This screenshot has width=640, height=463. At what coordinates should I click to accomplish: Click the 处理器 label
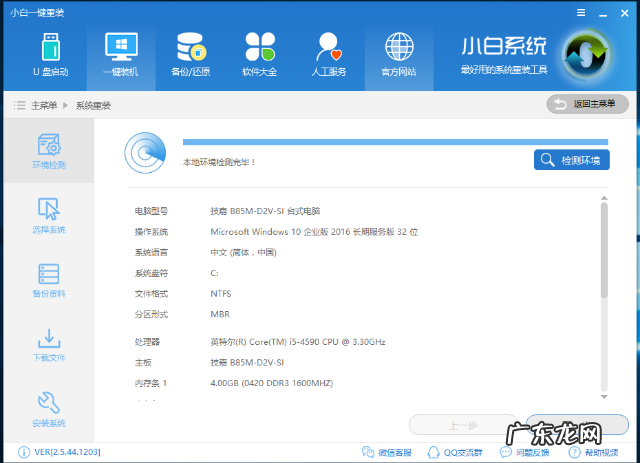pos(147,342)
